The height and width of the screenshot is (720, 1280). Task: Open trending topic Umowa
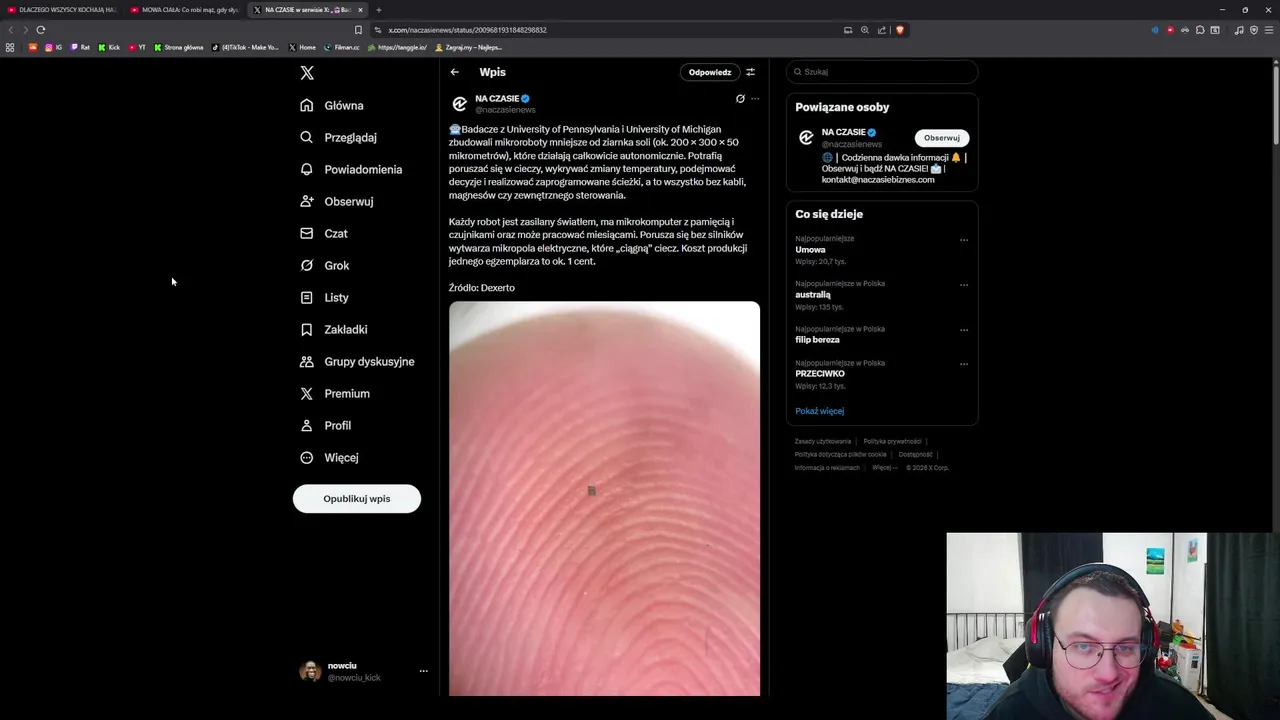pos(810,249)
